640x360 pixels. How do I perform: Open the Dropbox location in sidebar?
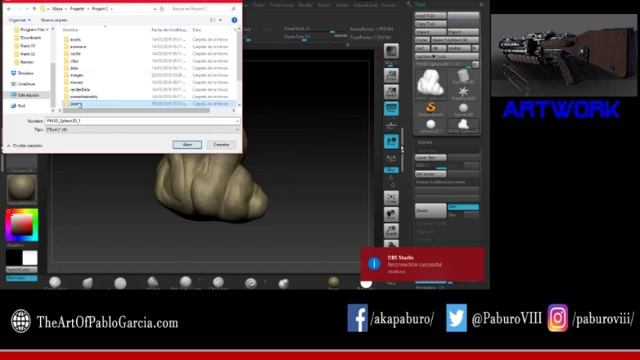22,73
